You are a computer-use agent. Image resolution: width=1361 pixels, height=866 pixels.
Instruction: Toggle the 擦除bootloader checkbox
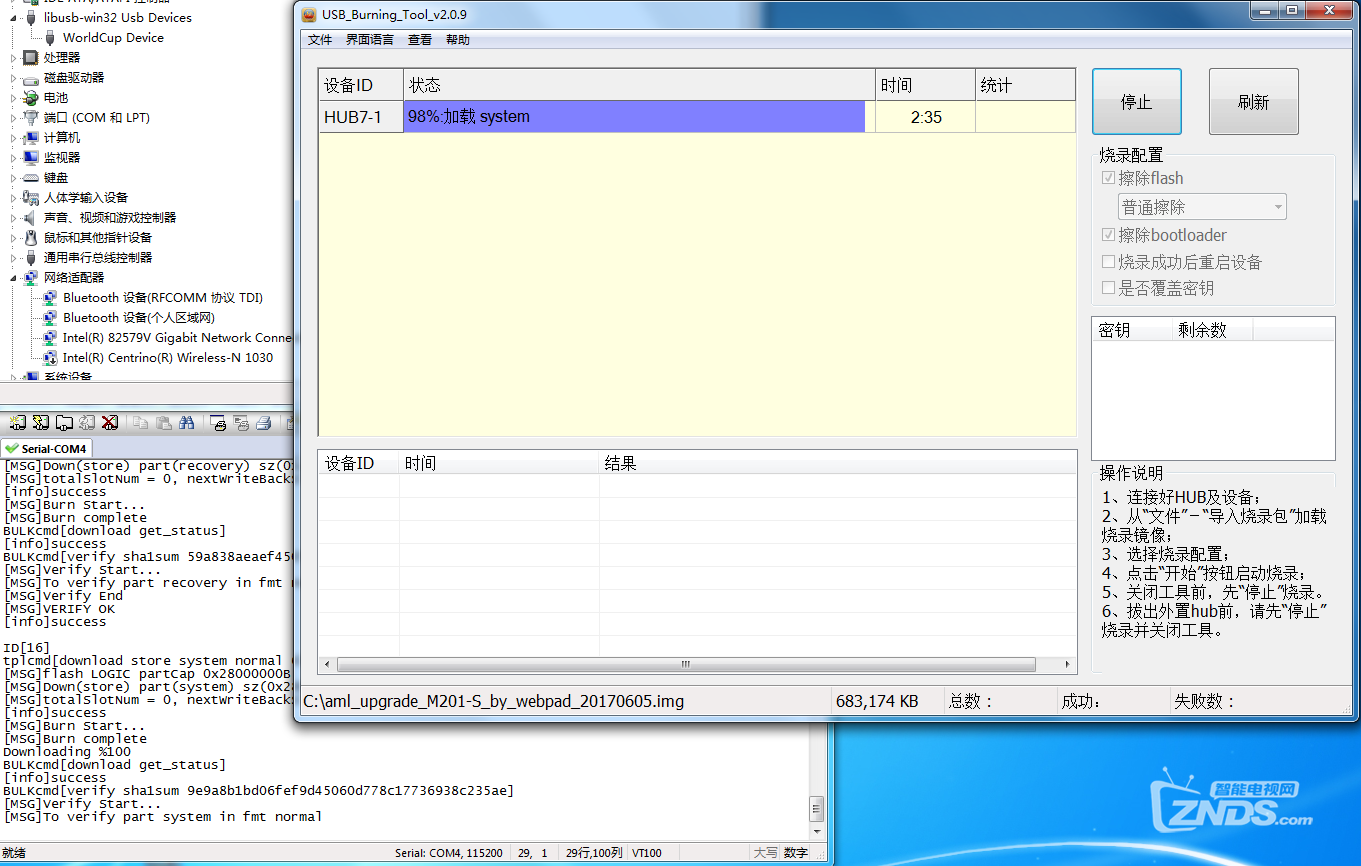[1108, 235]
